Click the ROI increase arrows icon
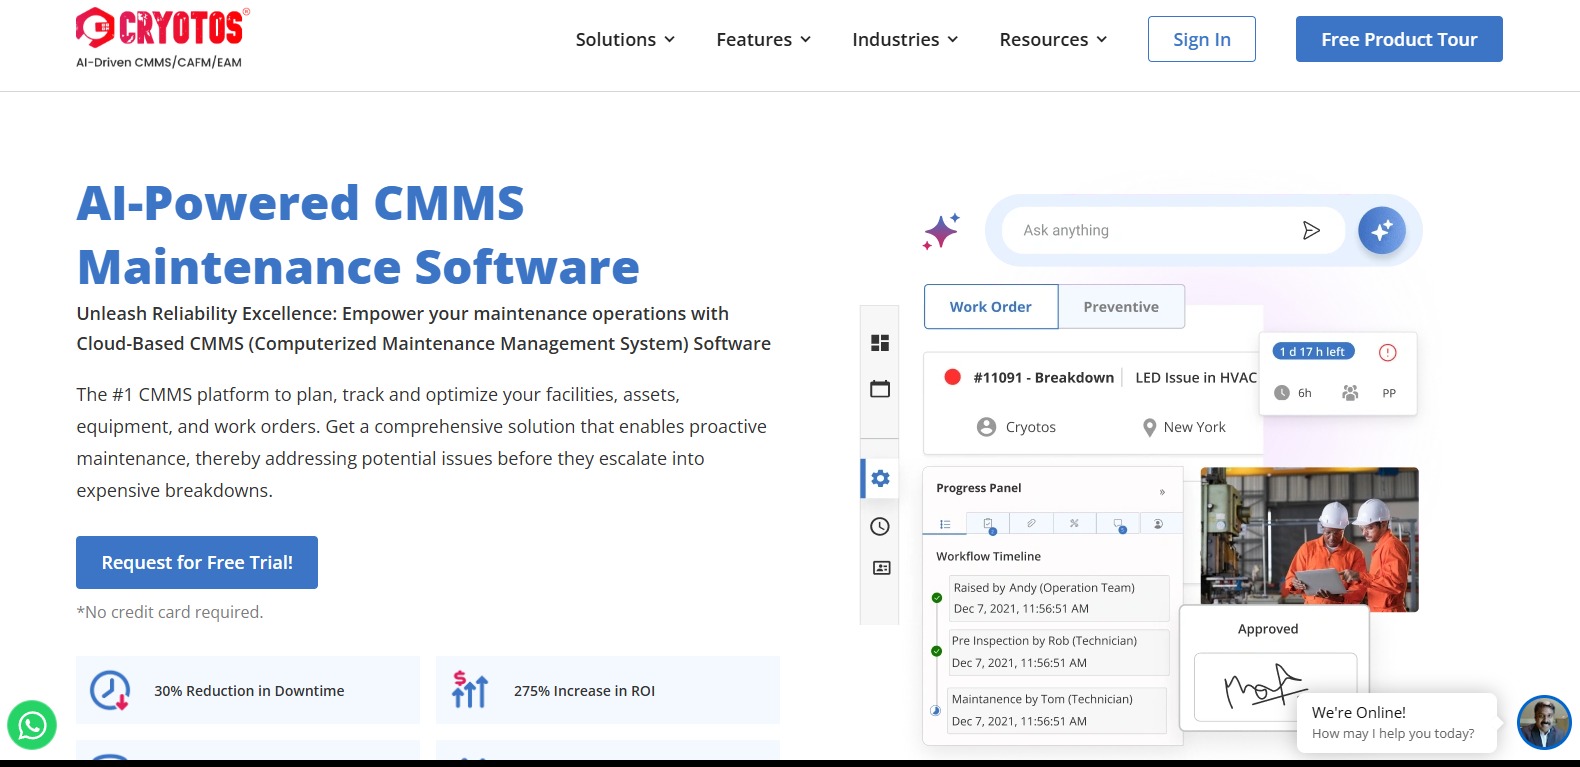 (x=470, y=689)
